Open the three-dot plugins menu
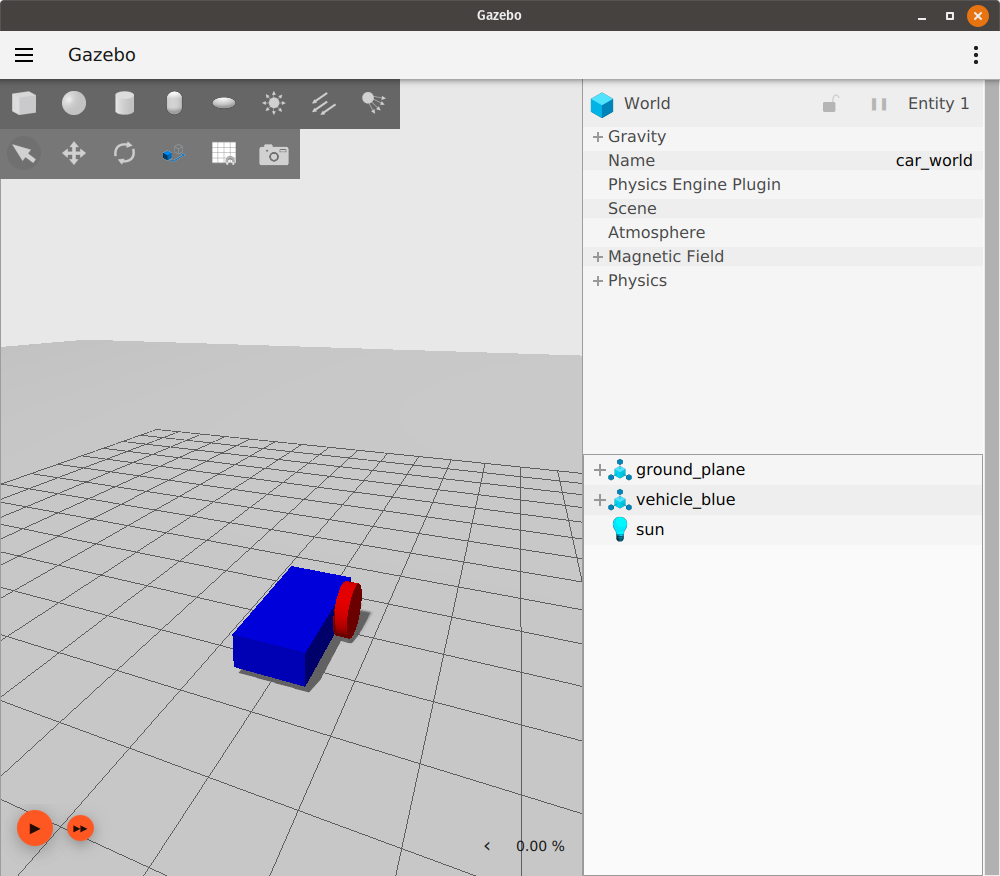The height and width of the screenshot is (876, 1000). tap(976, 55)
